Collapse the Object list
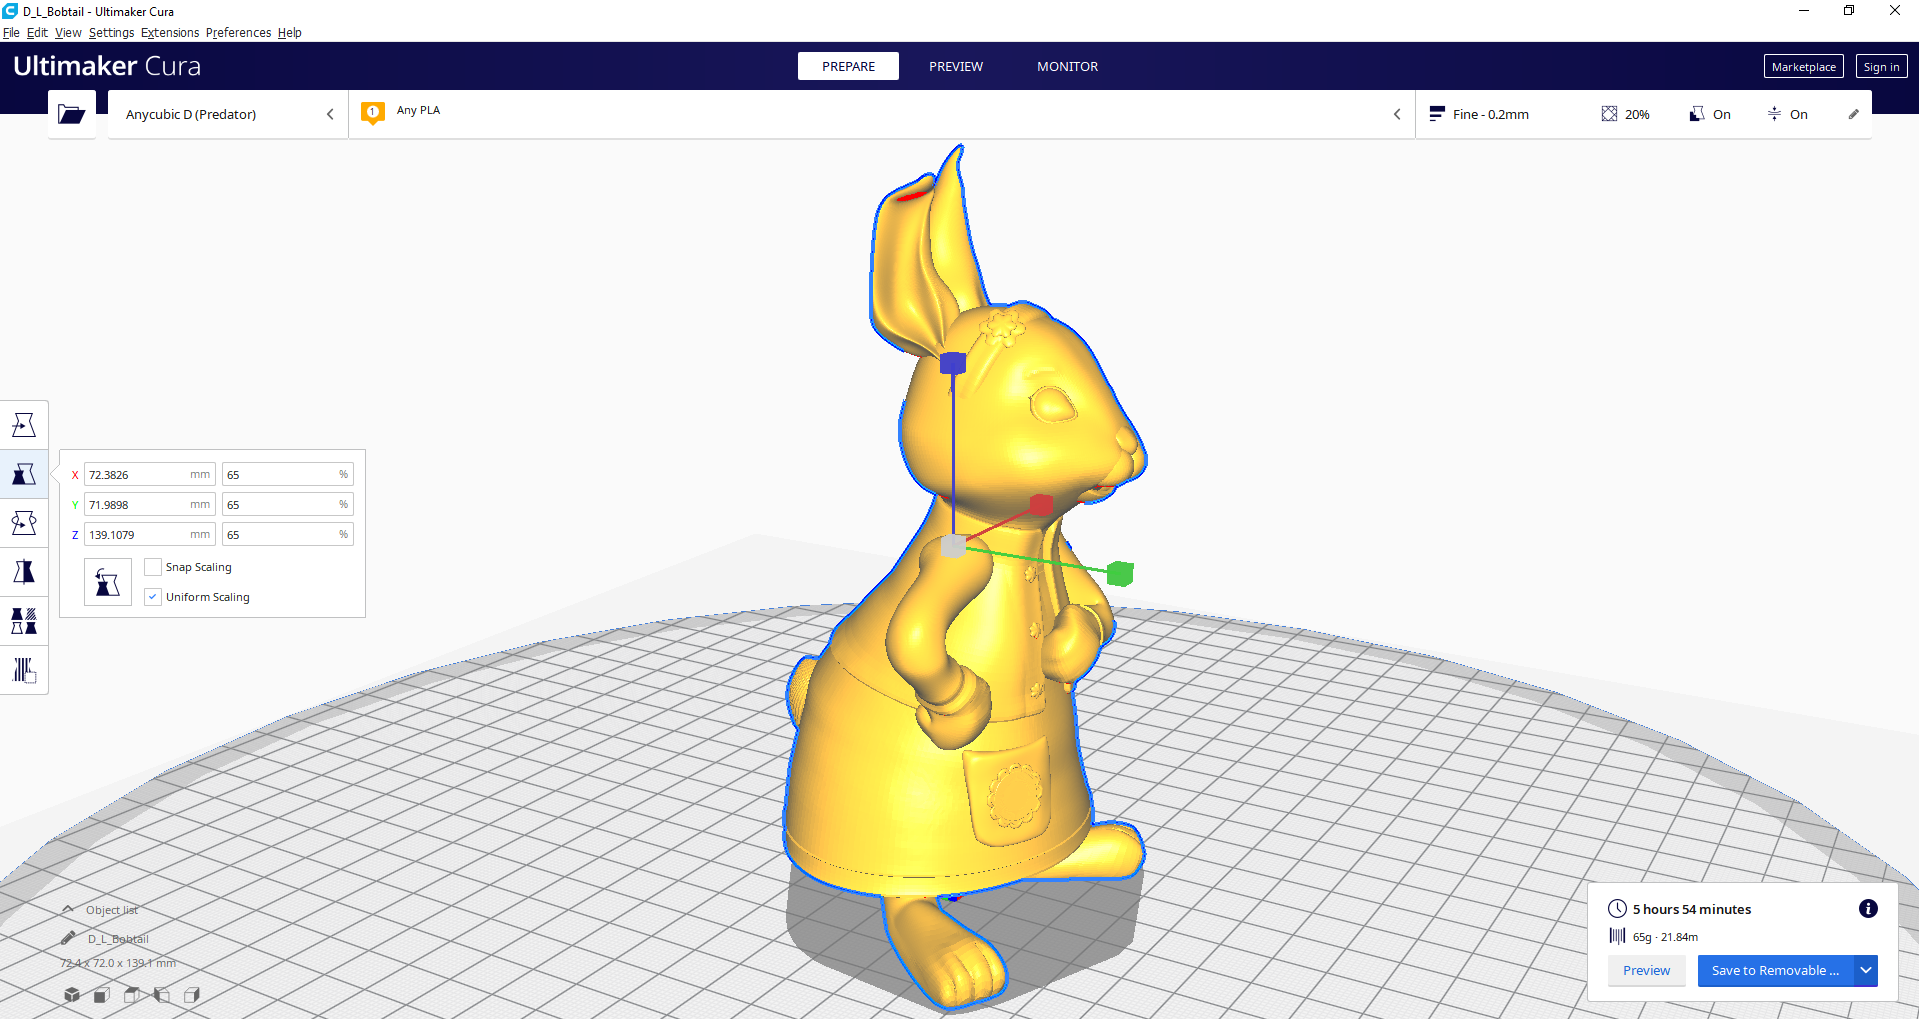This screenshot has height=1019, width=1919. (68, 909)
